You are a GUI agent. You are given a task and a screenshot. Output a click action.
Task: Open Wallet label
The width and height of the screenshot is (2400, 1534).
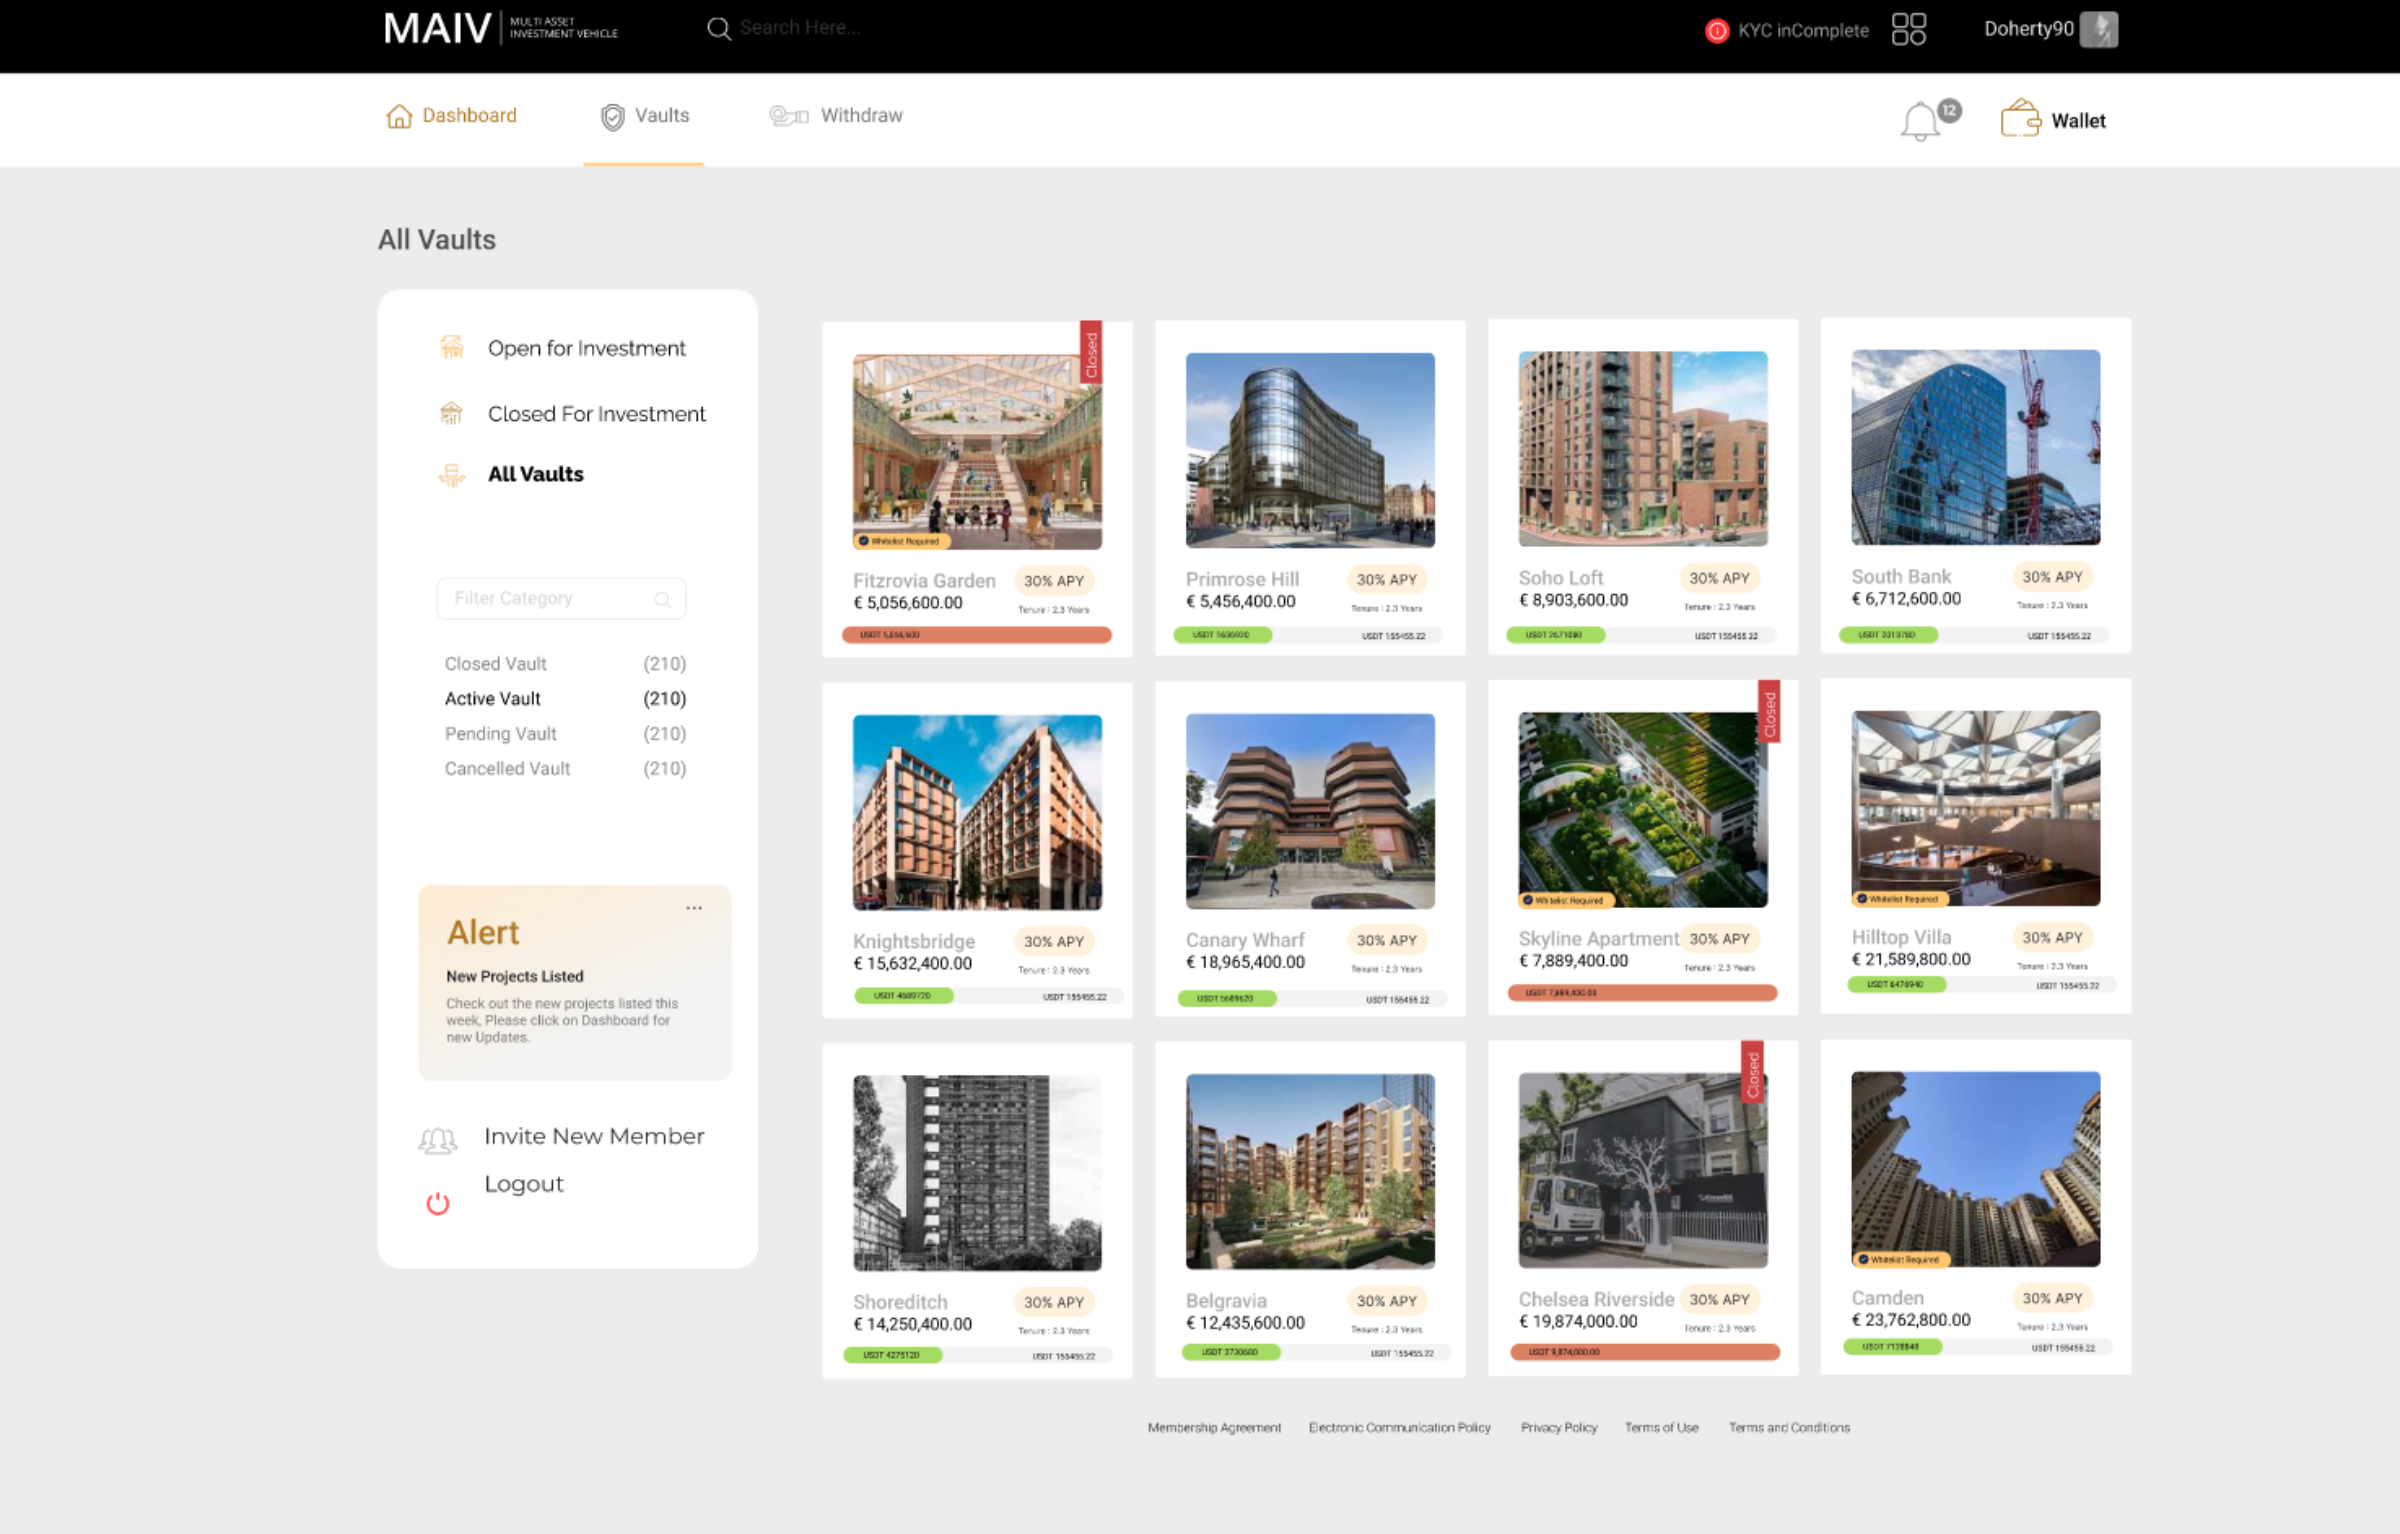2078,120
